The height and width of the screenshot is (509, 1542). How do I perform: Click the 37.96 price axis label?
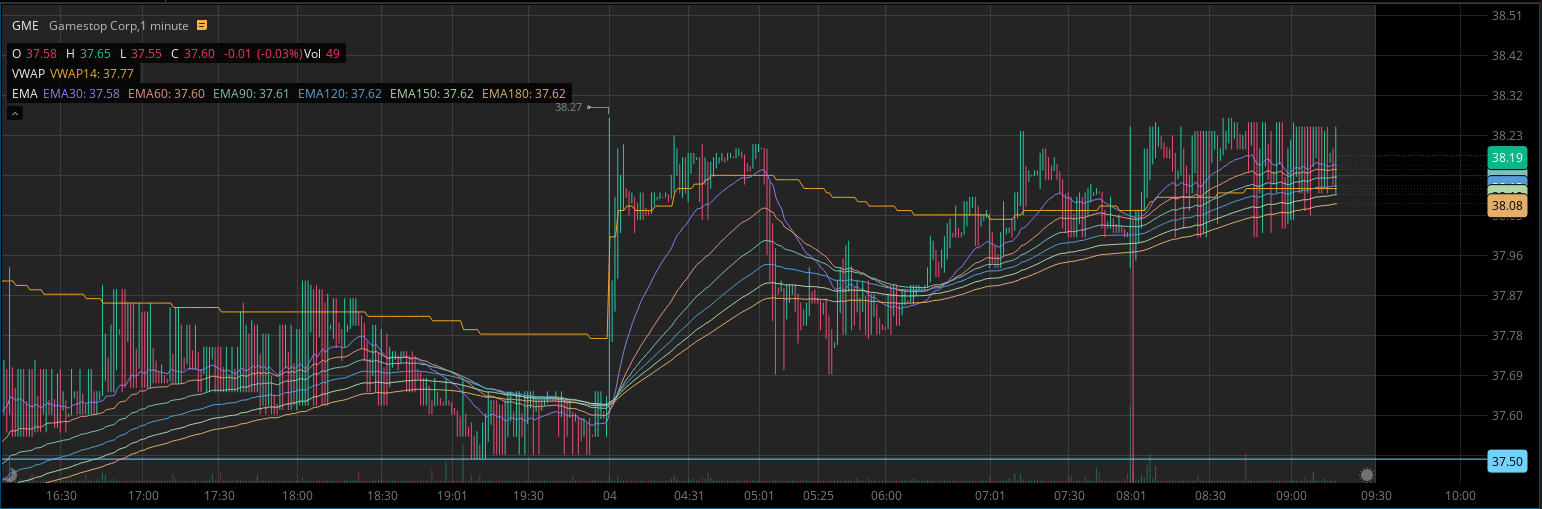(x=1506, y=256)
